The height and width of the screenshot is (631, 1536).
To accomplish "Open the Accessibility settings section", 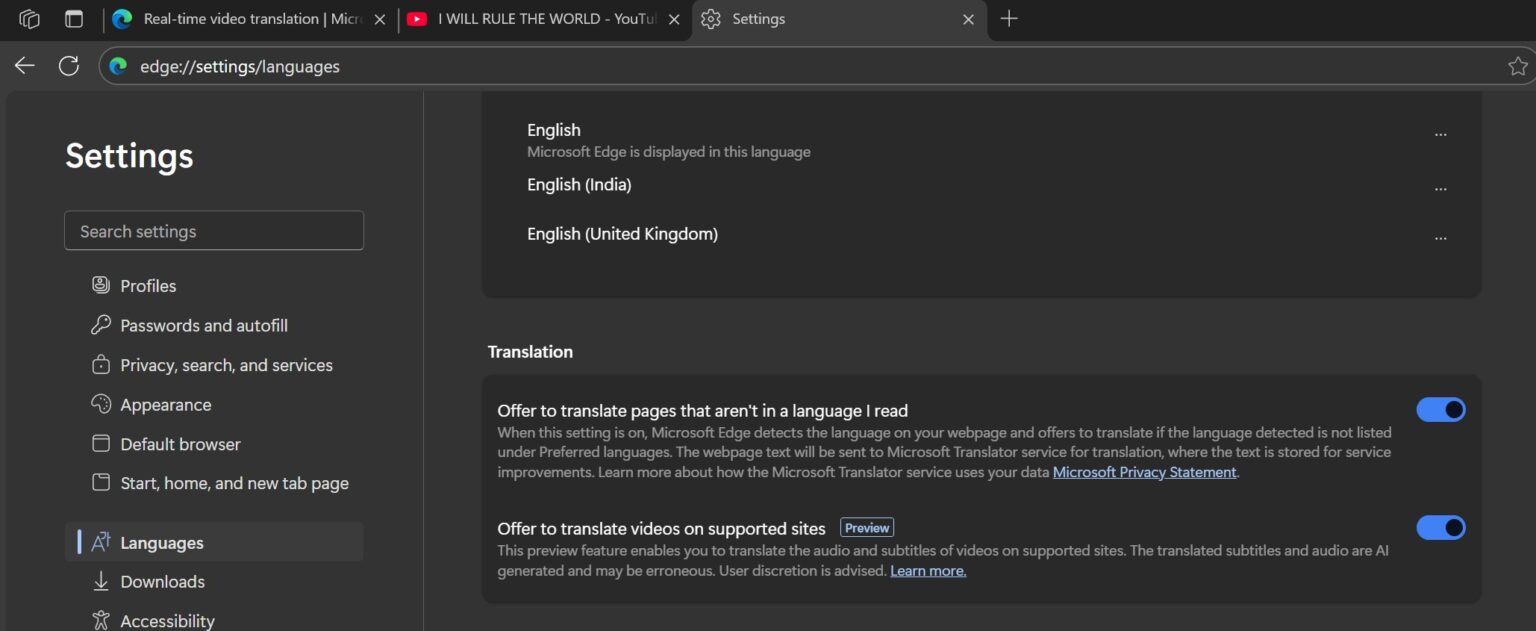I will tap(167, 619).
